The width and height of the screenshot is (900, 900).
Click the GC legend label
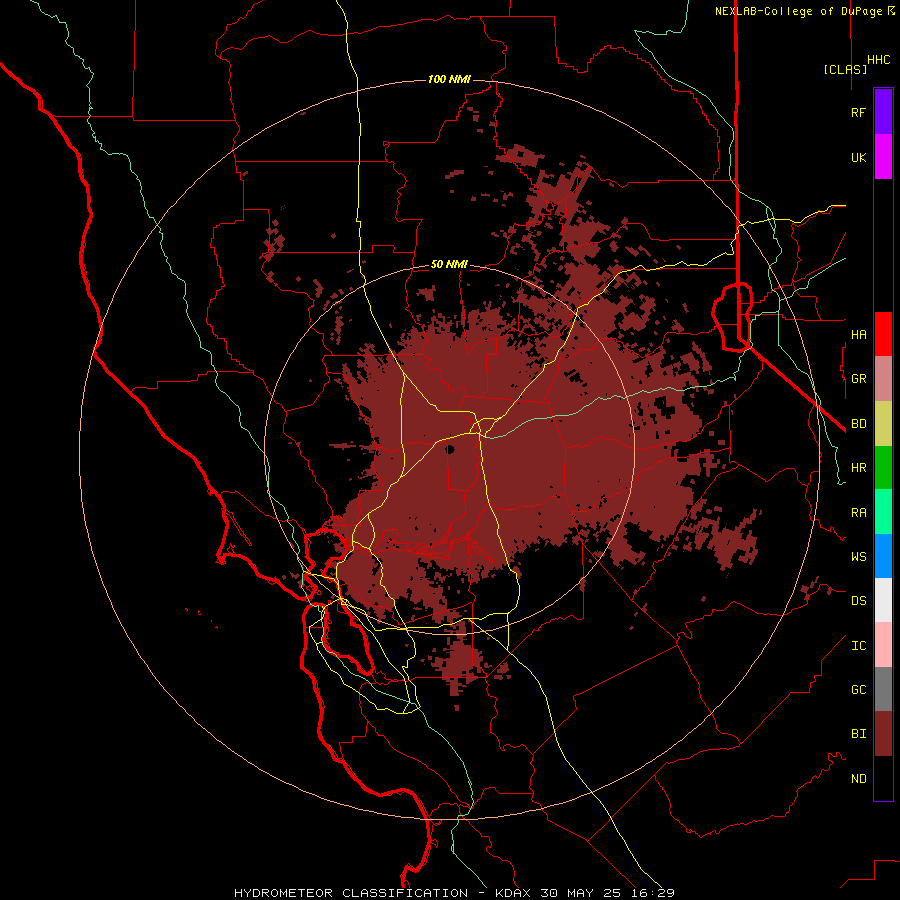click(859, 689)
